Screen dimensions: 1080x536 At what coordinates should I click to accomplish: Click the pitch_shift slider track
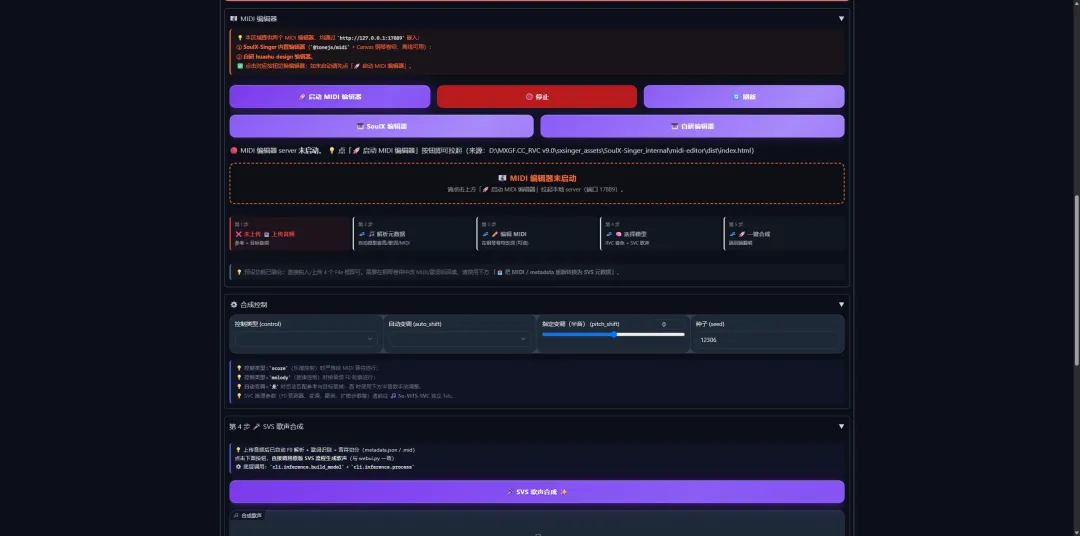pos(613,335)
